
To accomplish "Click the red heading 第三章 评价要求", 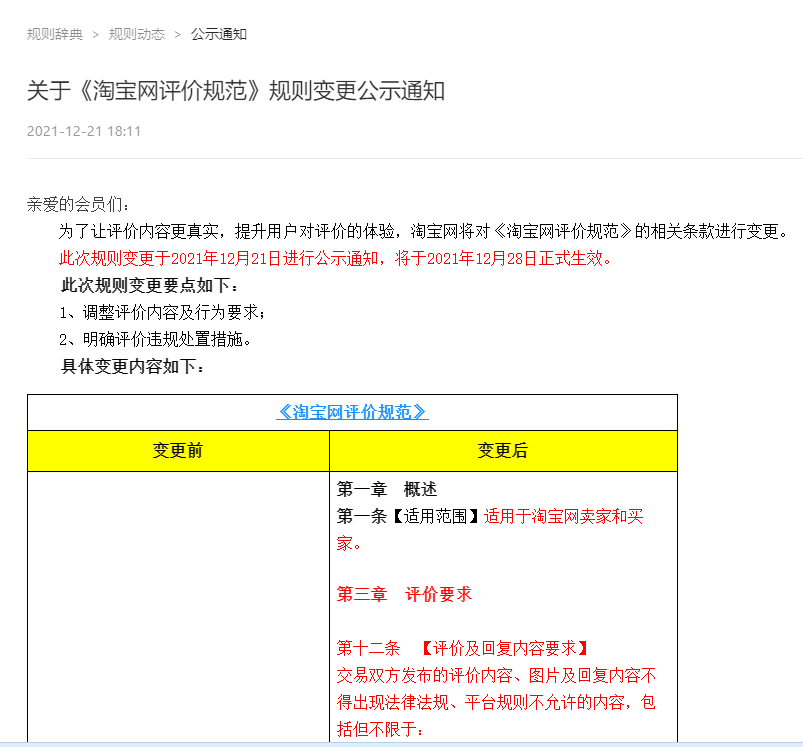I will 404,594.
